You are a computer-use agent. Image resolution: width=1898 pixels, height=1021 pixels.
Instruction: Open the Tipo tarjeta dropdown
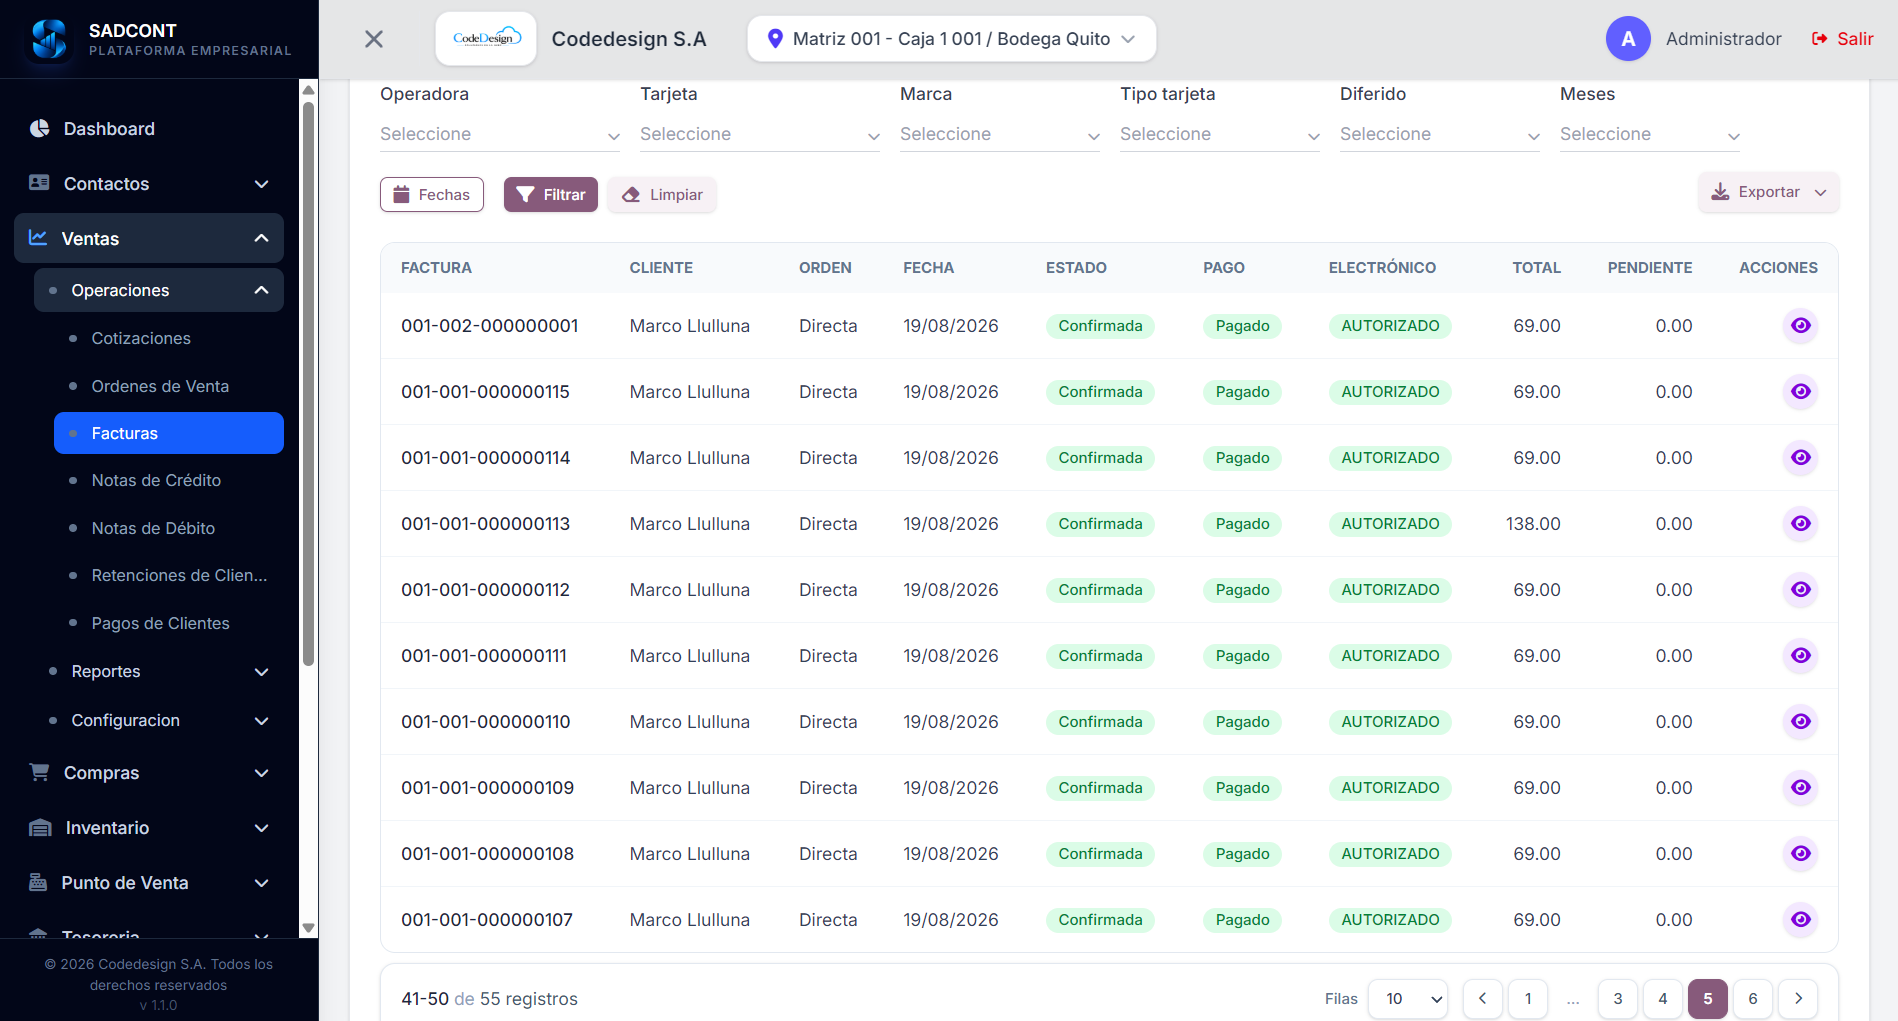(1220, 134)
